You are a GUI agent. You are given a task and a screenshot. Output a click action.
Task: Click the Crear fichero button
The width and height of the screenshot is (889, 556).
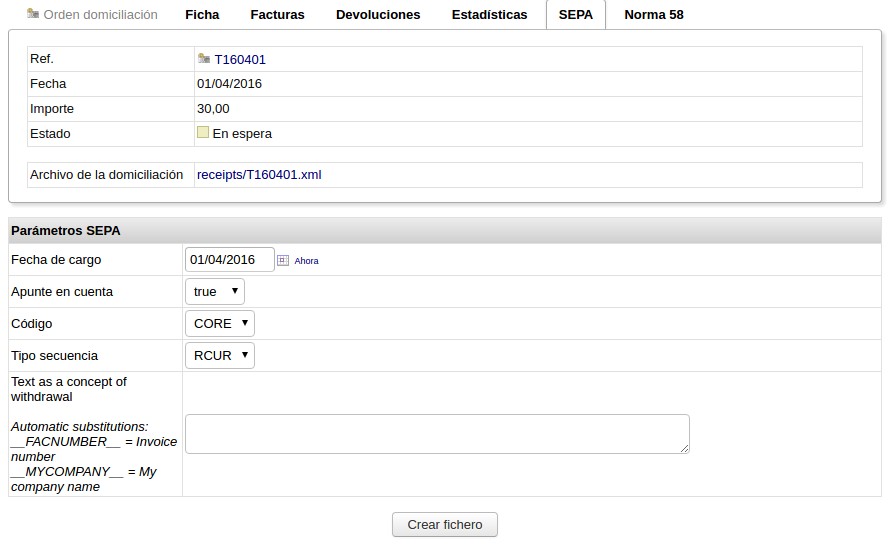coord(444,525)
